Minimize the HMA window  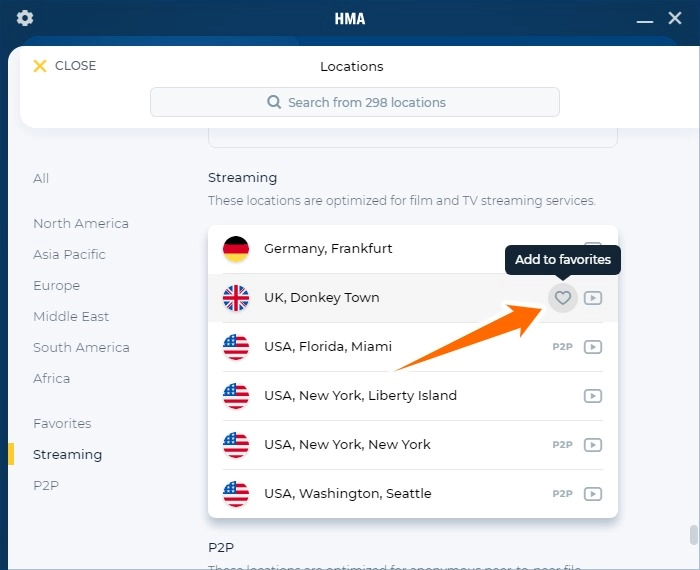[x=645, y=19]
